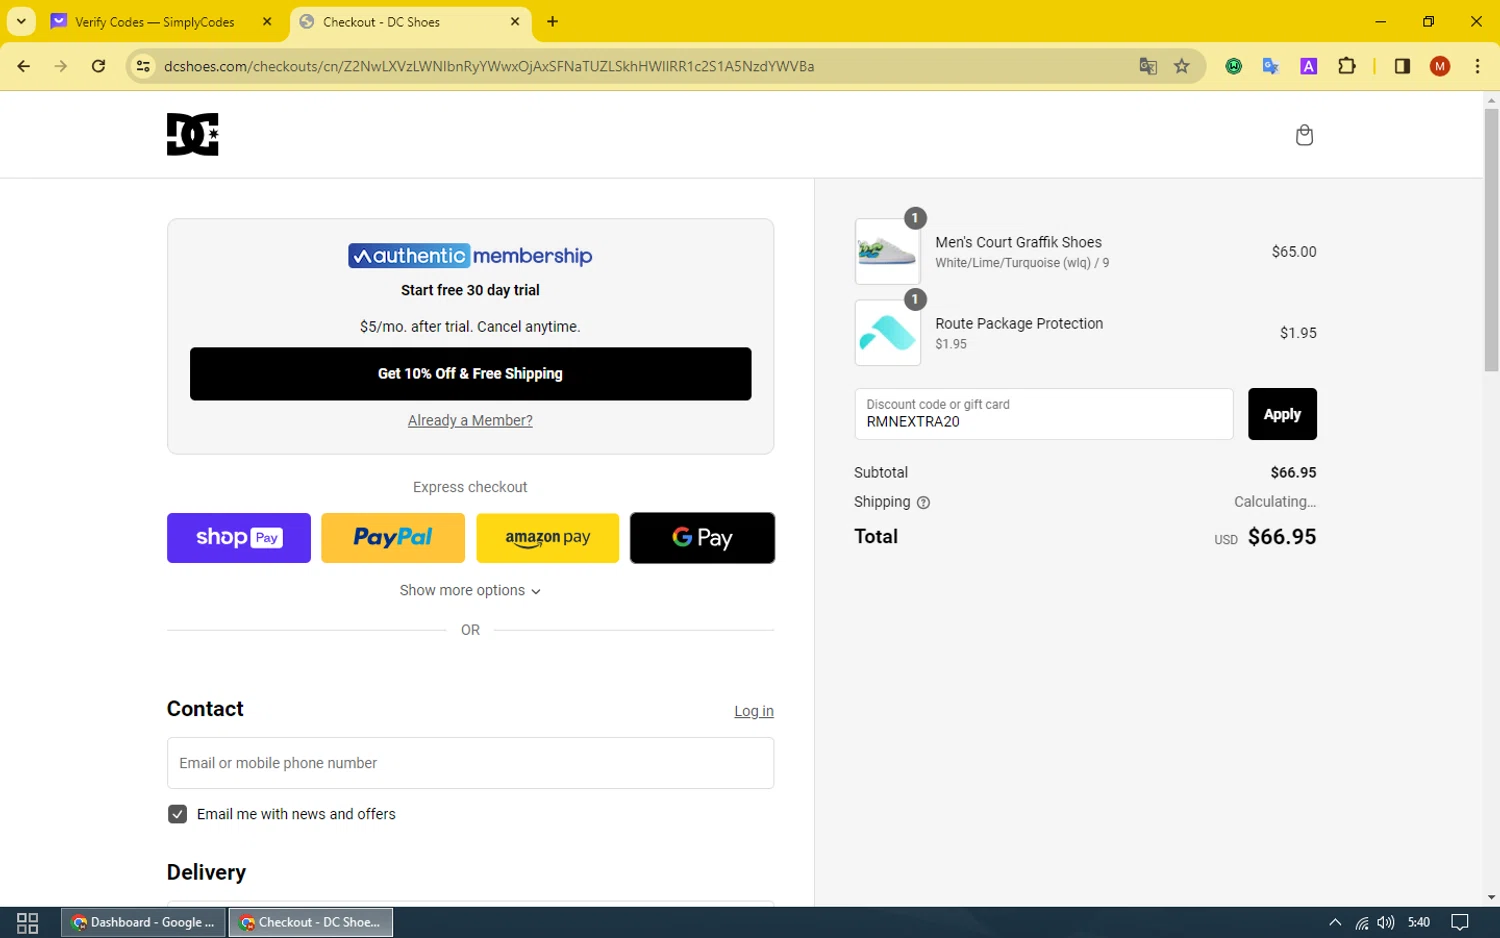Show hidden system tray icons
The width and height of the screenshot is (1500, 938).
(x=1334, y=923)
